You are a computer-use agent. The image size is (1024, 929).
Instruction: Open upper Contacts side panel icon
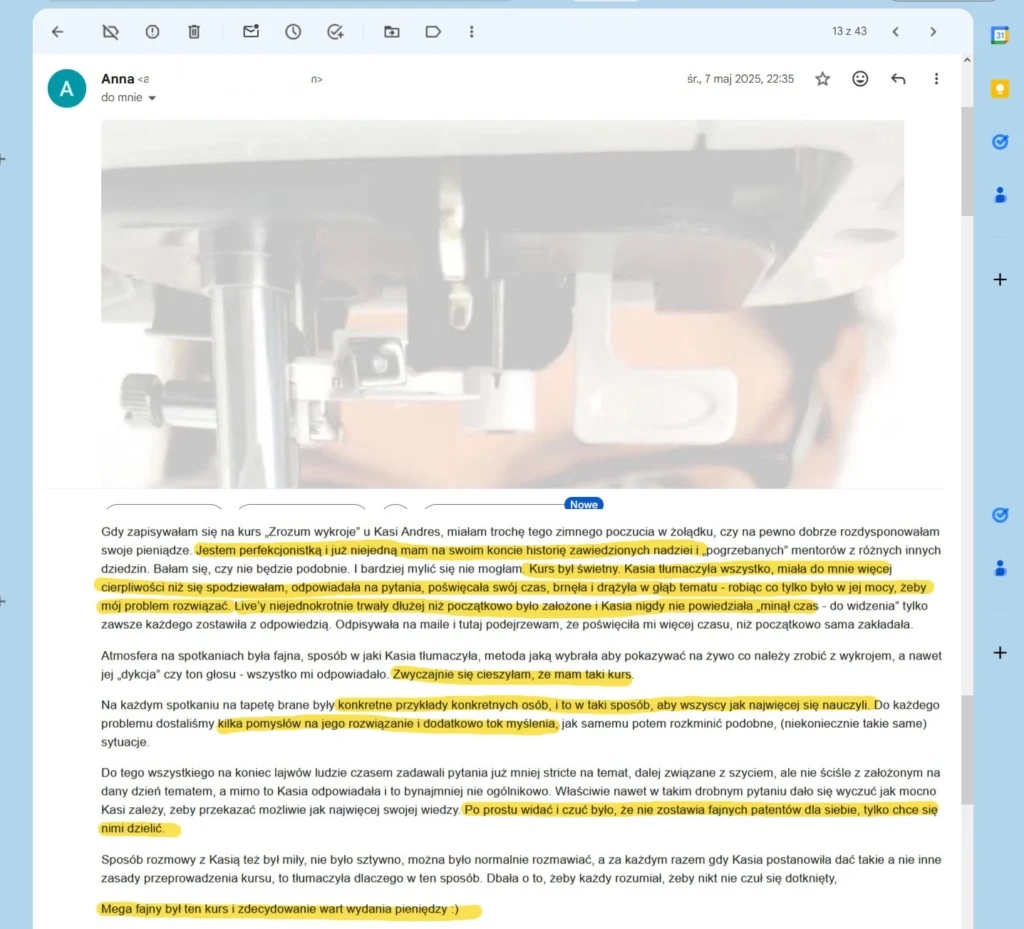999,195
